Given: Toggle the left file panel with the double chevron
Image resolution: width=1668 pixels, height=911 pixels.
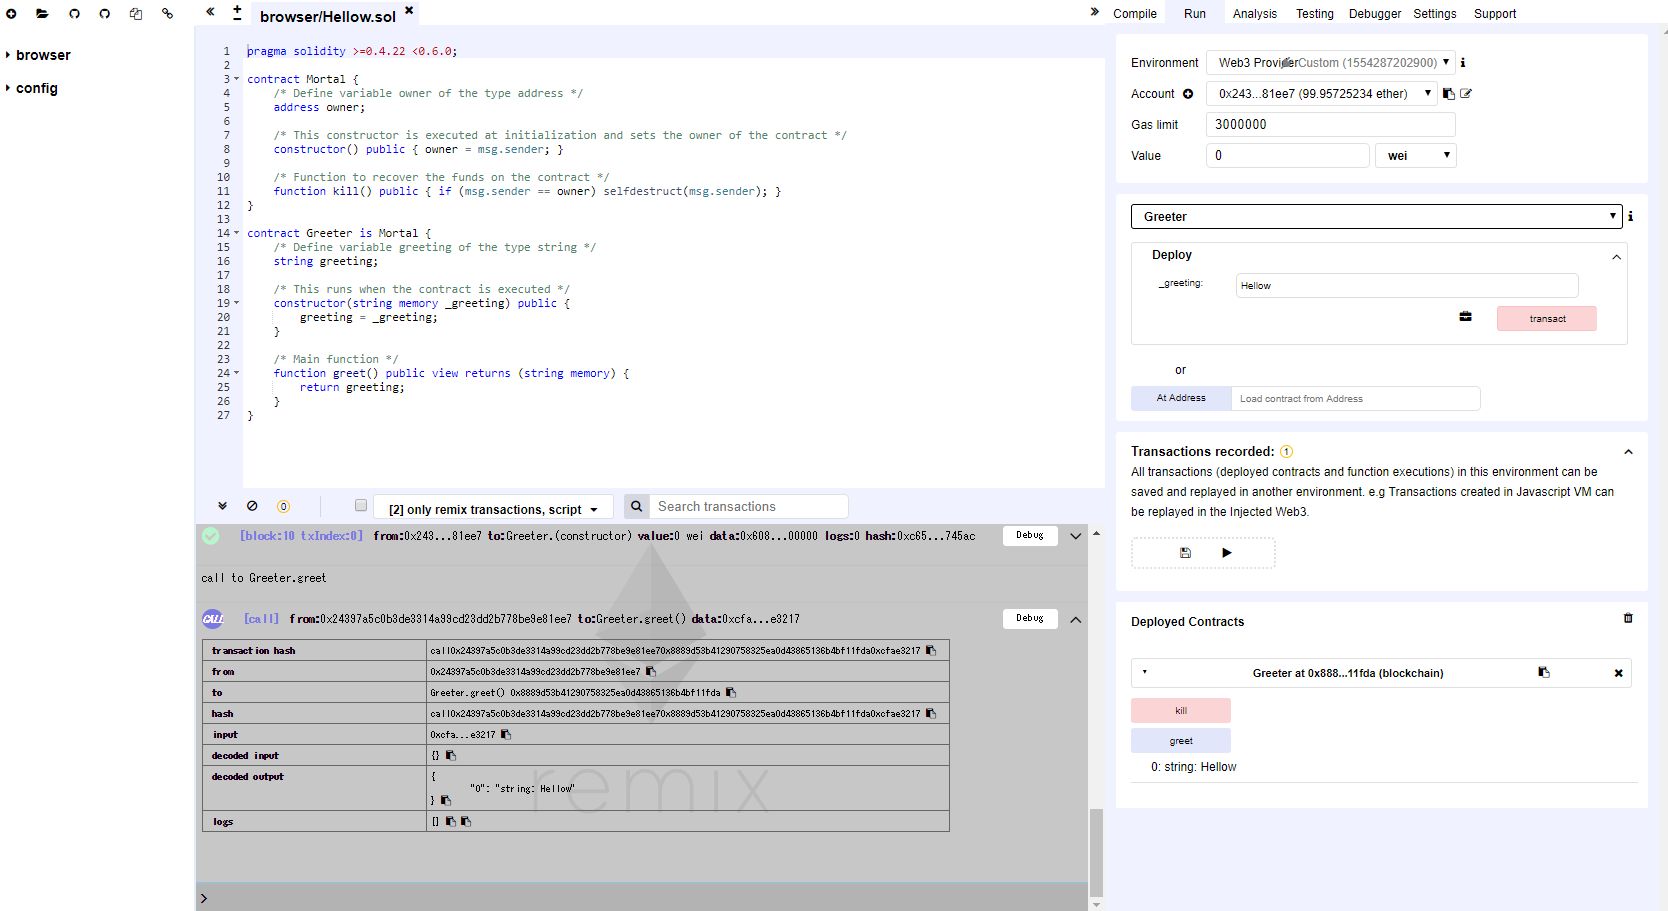Looking at the screenshot, I should click(x=210, y=13).
